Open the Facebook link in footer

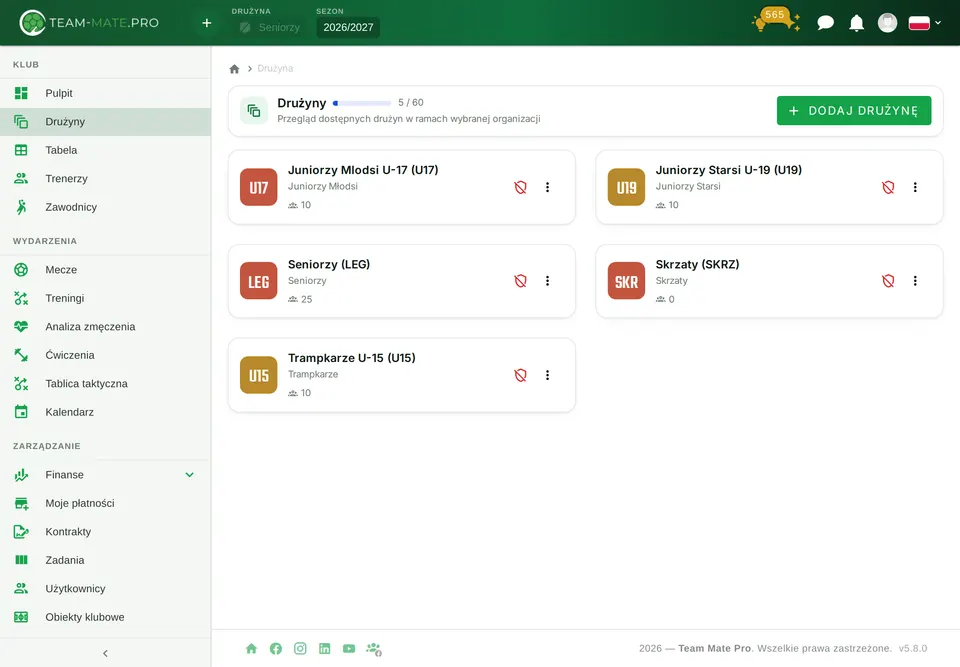276,649
